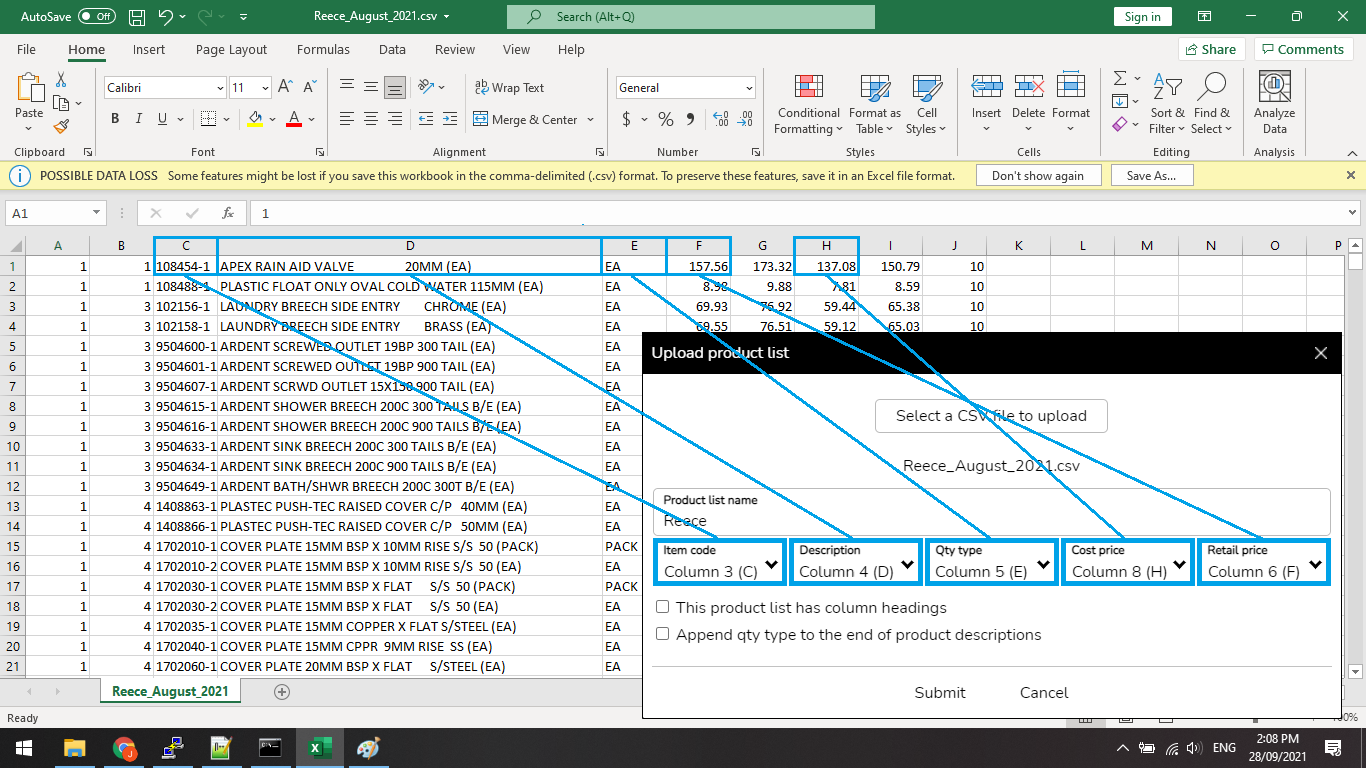Open the Qty type column dropdown
Screen dimensions: 1366x768
[x=991, y=562]
